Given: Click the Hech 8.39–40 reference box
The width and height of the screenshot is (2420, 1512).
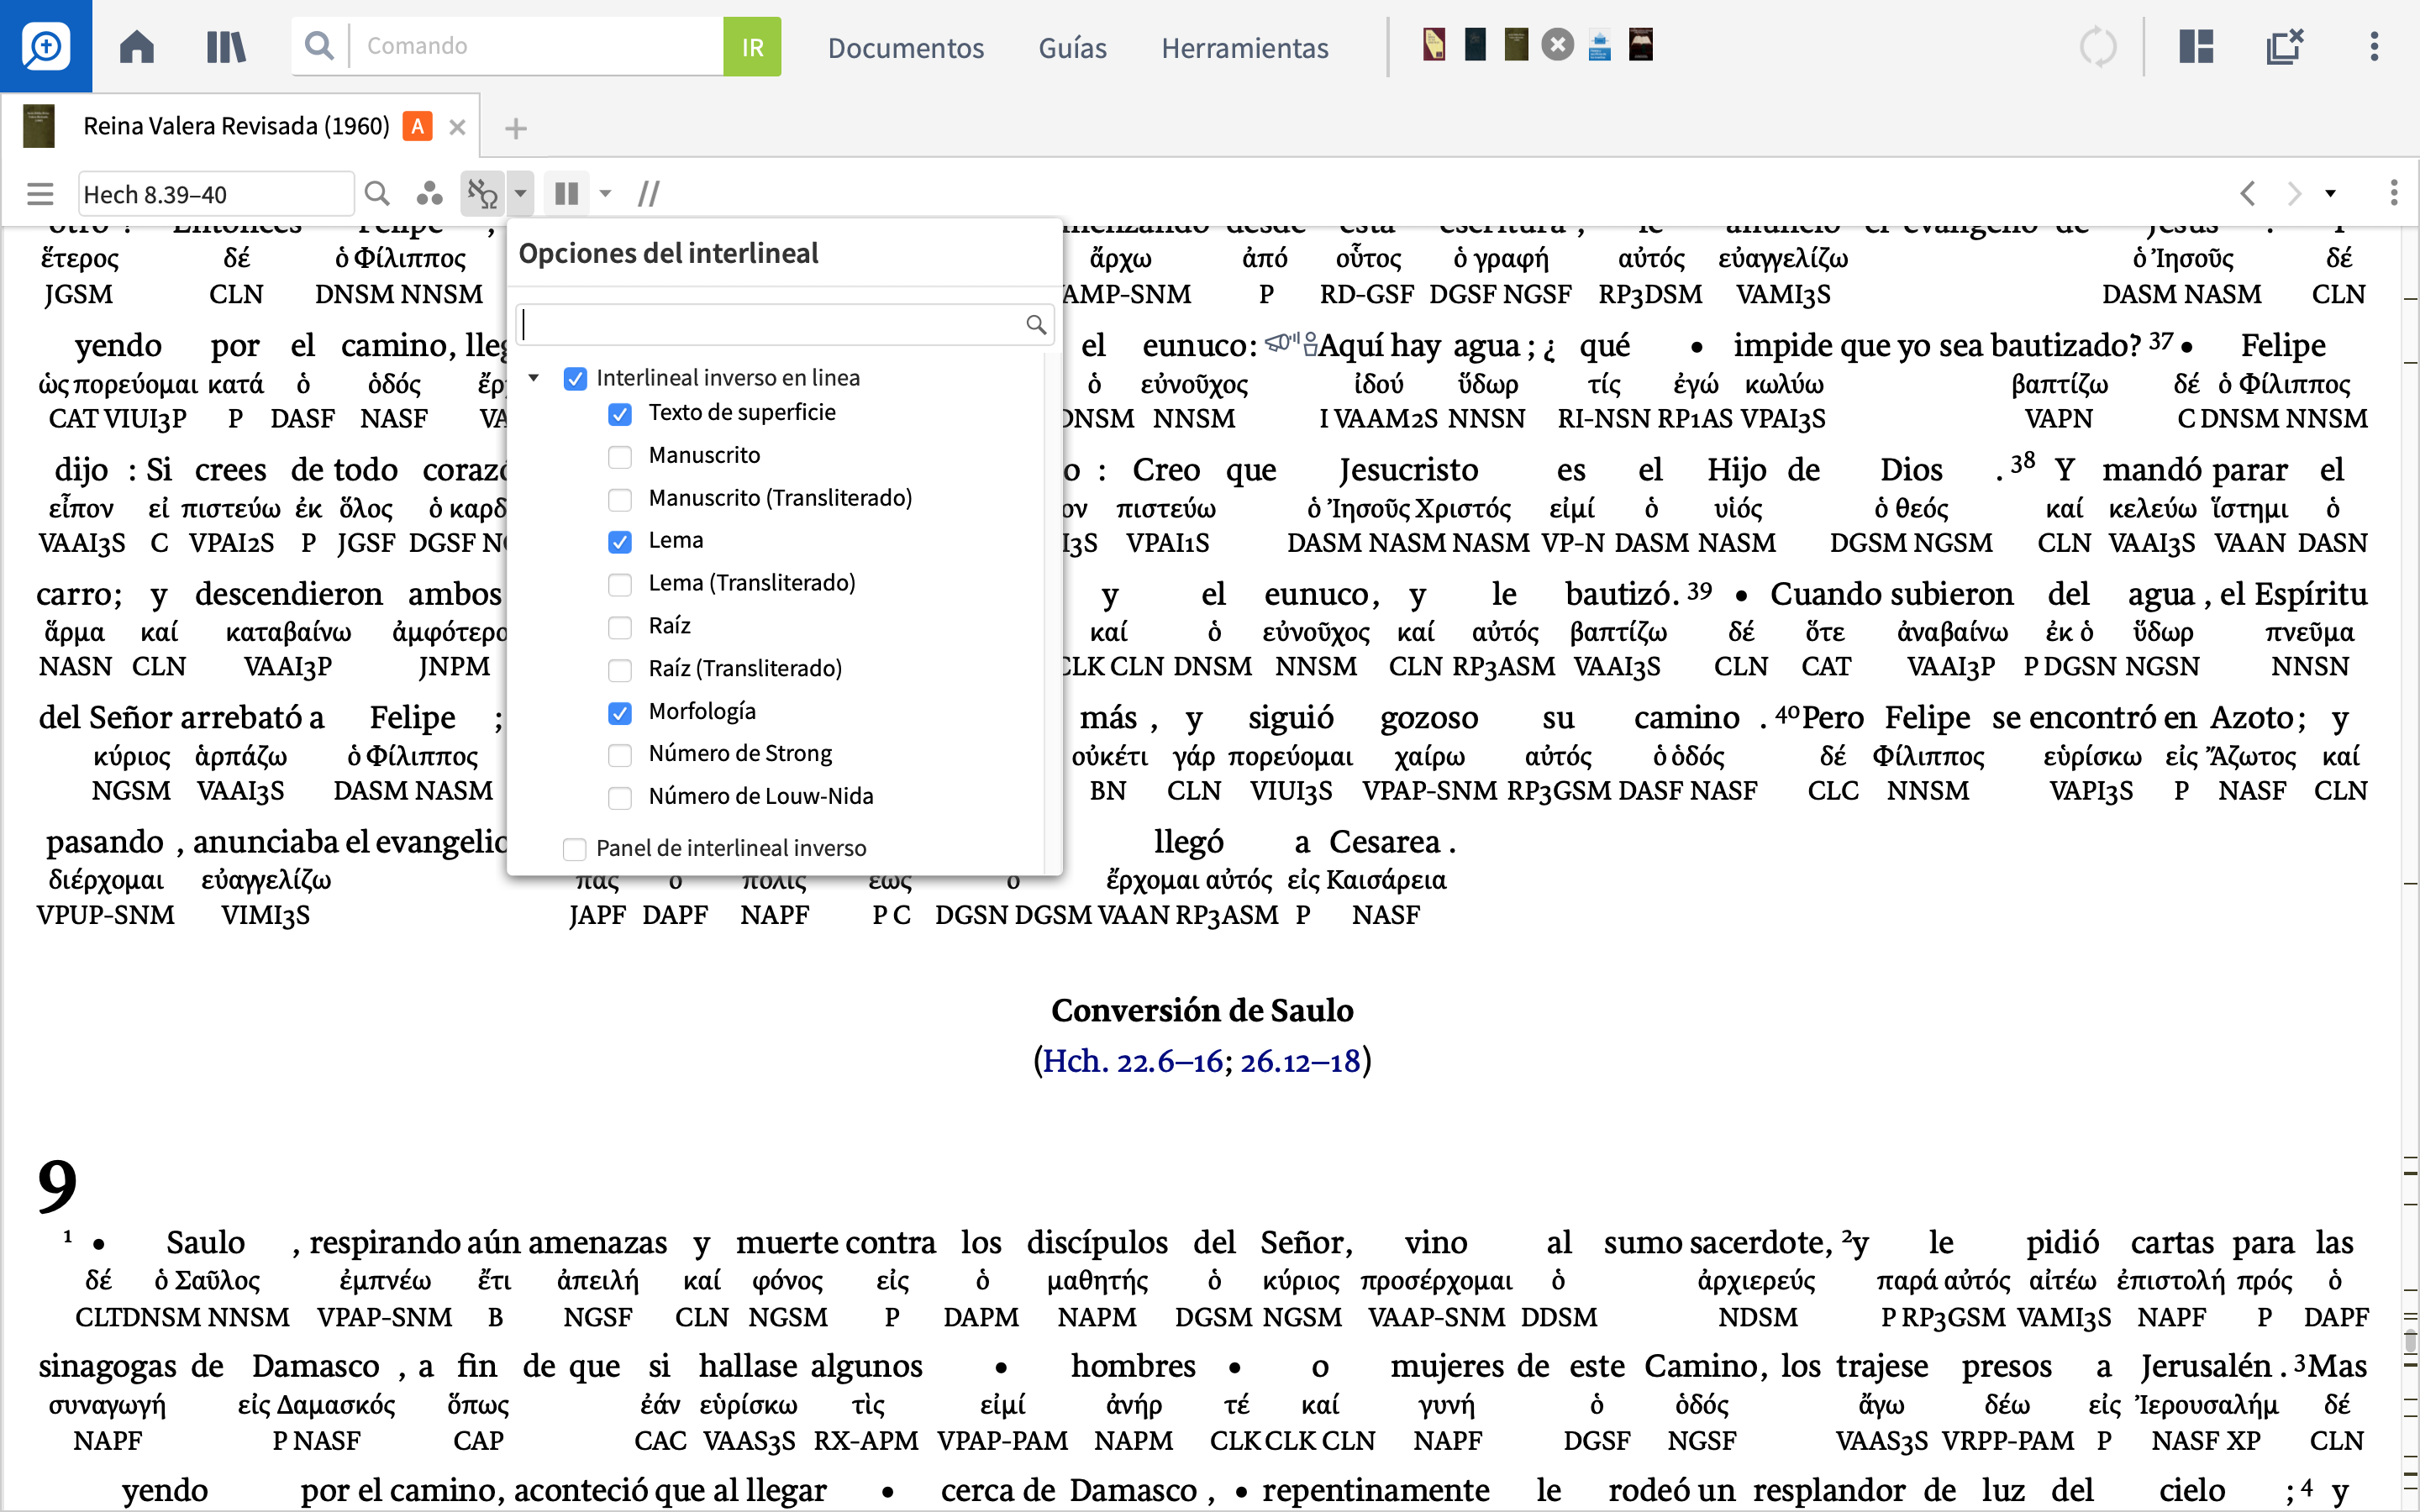Looking at the screenshot, I should pos(216,193).
